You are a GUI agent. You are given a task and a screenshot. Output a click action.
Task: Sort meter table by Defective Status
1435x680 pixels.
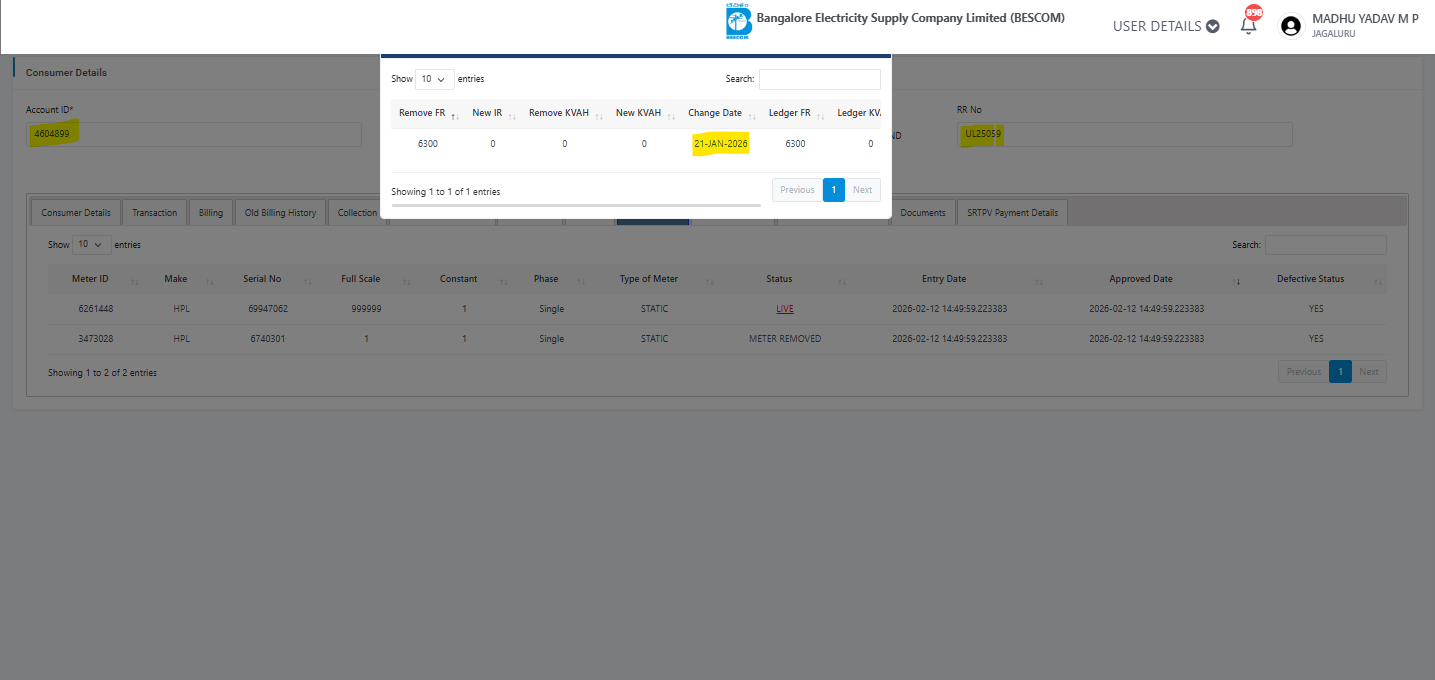click(1310, 279)
